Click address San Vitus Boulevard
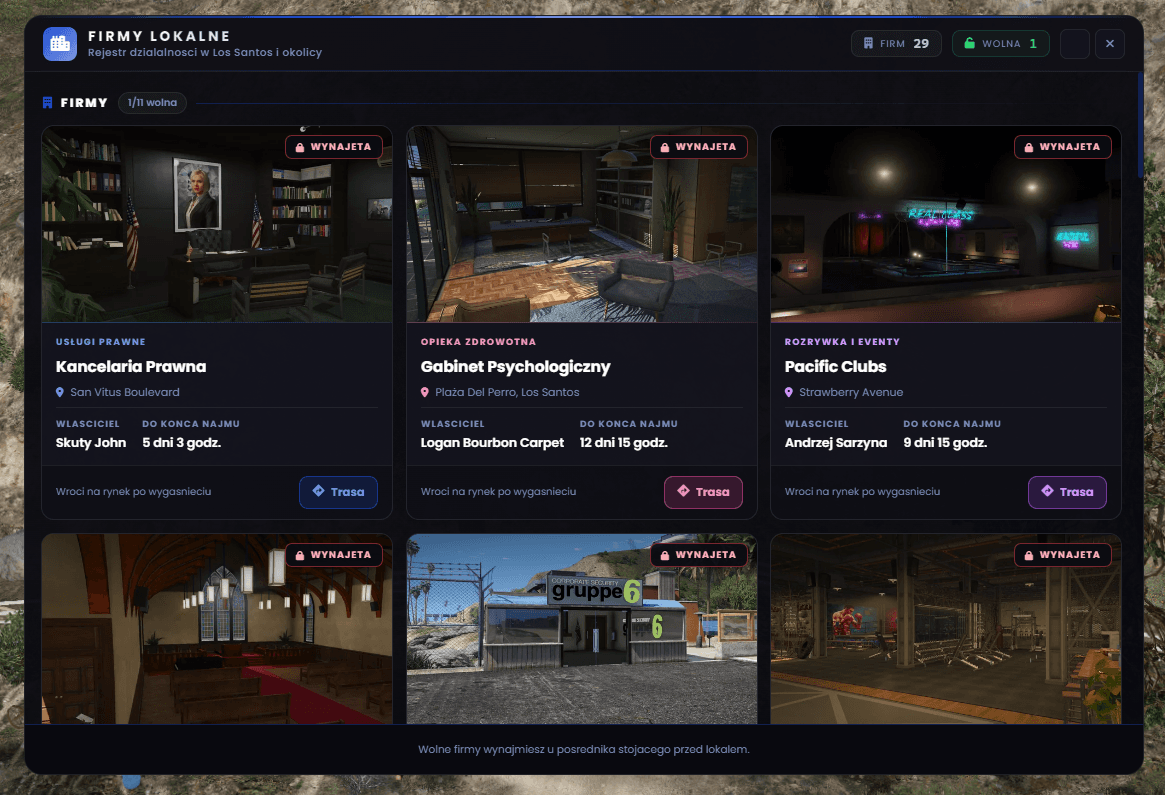The image size is (1165, 795). 125,392
